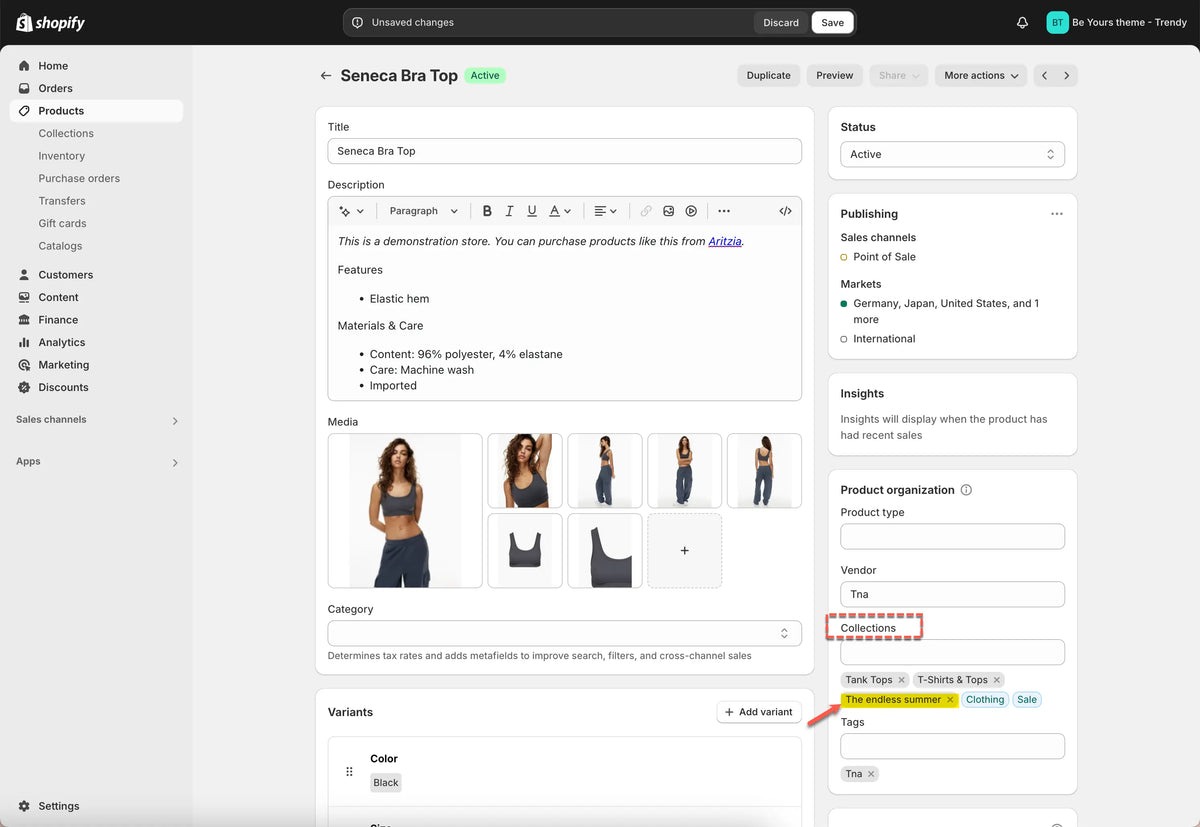Remove the Tank Tops collection chip

[901, 680]
